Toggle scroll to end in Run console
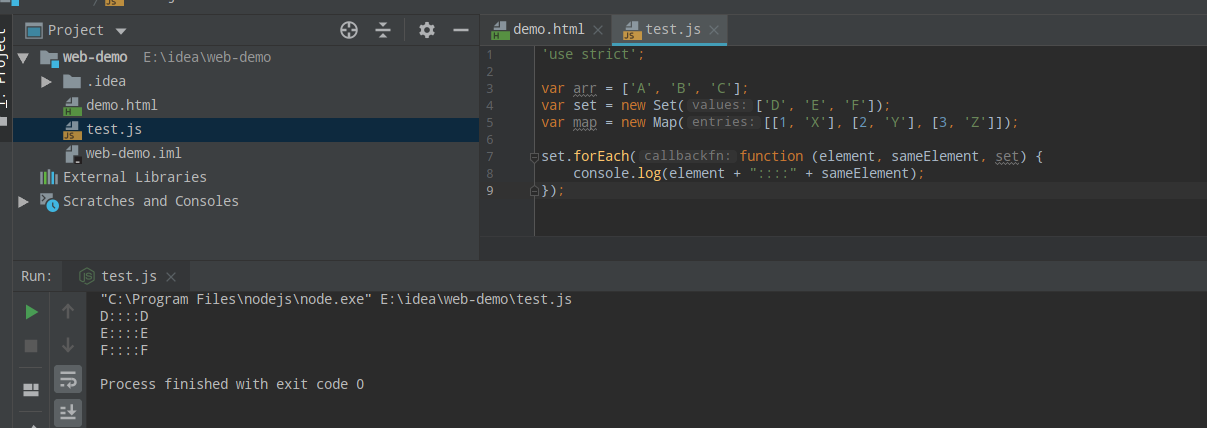 [68, 411]
